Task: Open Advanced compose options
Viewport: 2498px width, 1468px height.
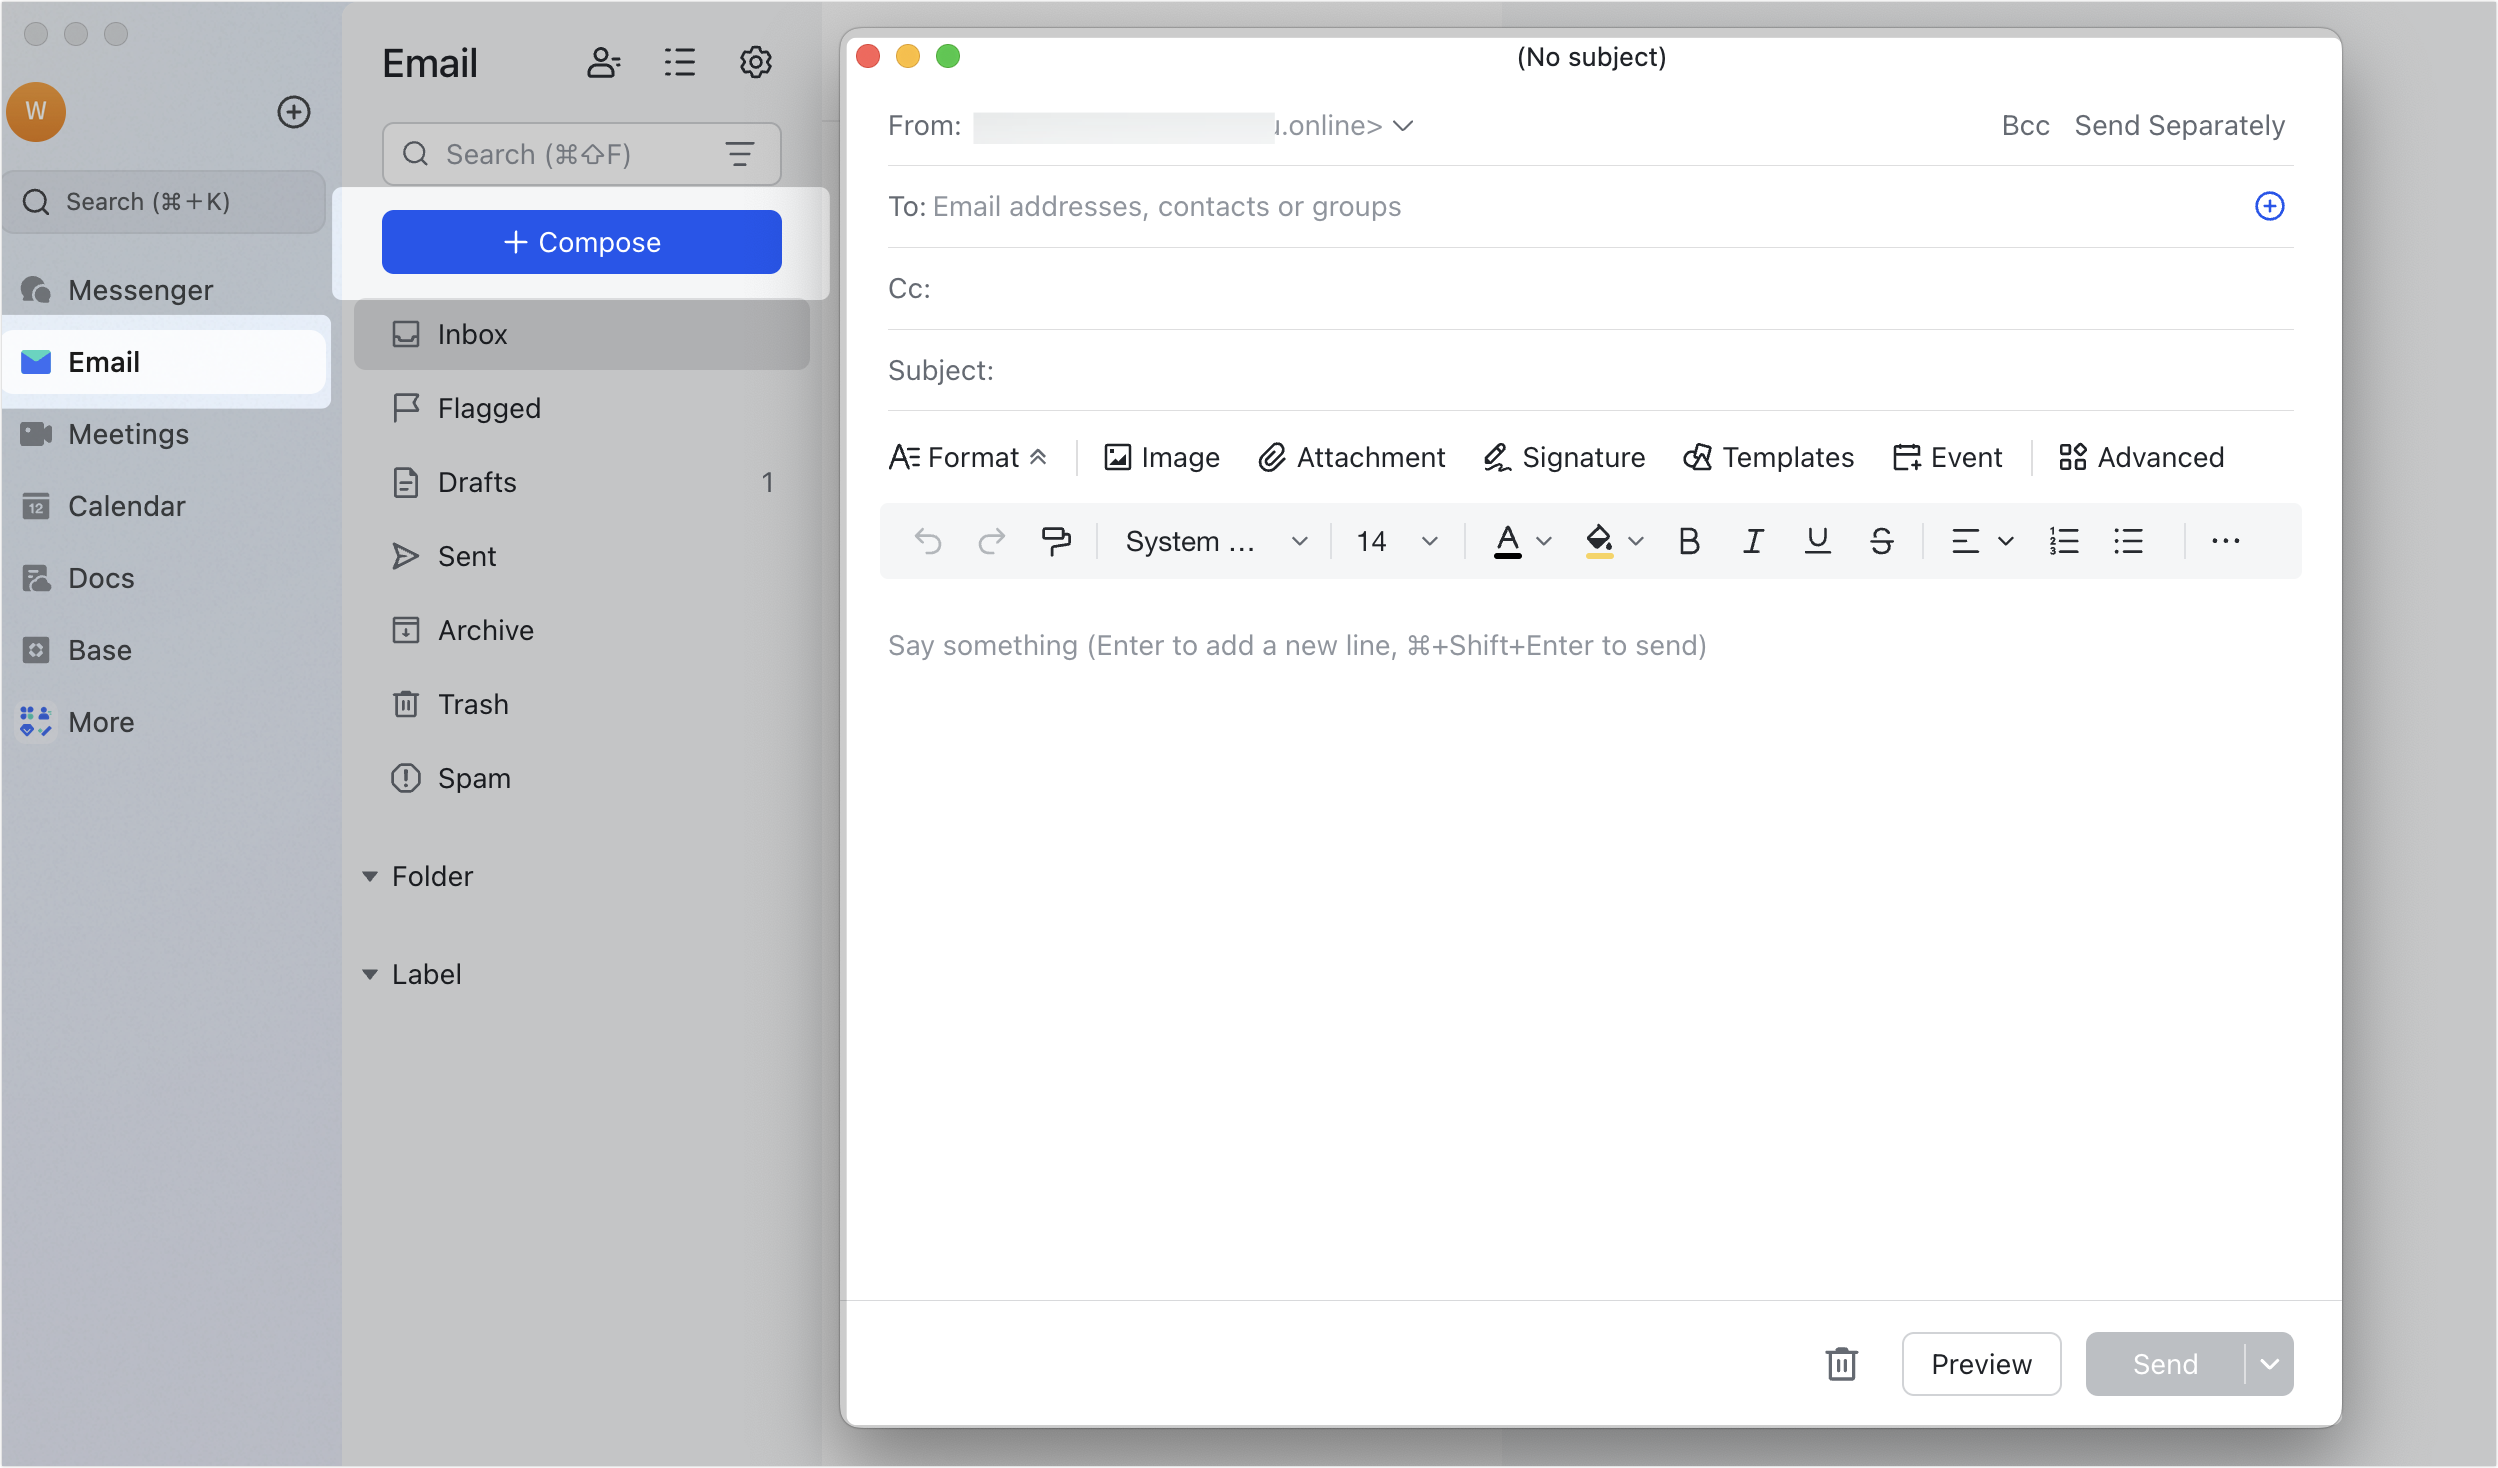Action: click(x=2141, y=457)
